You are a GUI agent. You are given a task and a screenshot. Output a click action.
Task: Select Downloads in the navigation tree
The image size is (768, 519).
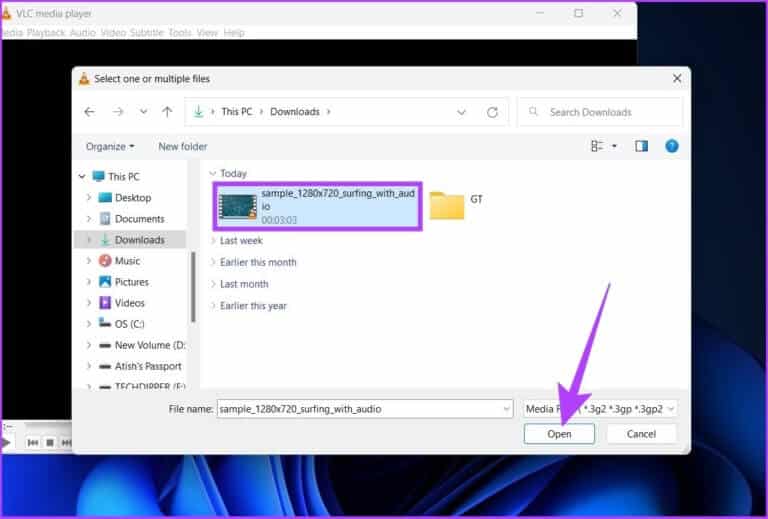[x=139, y=240]
